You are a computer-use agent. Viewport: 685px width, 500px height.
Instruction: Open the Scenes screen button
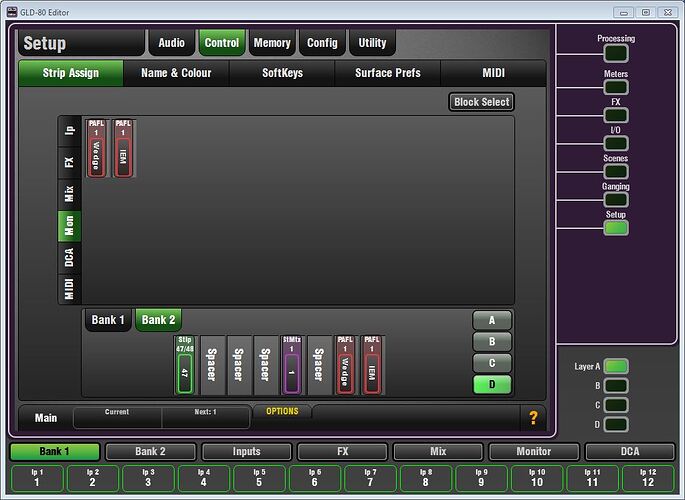pos(616,171)
